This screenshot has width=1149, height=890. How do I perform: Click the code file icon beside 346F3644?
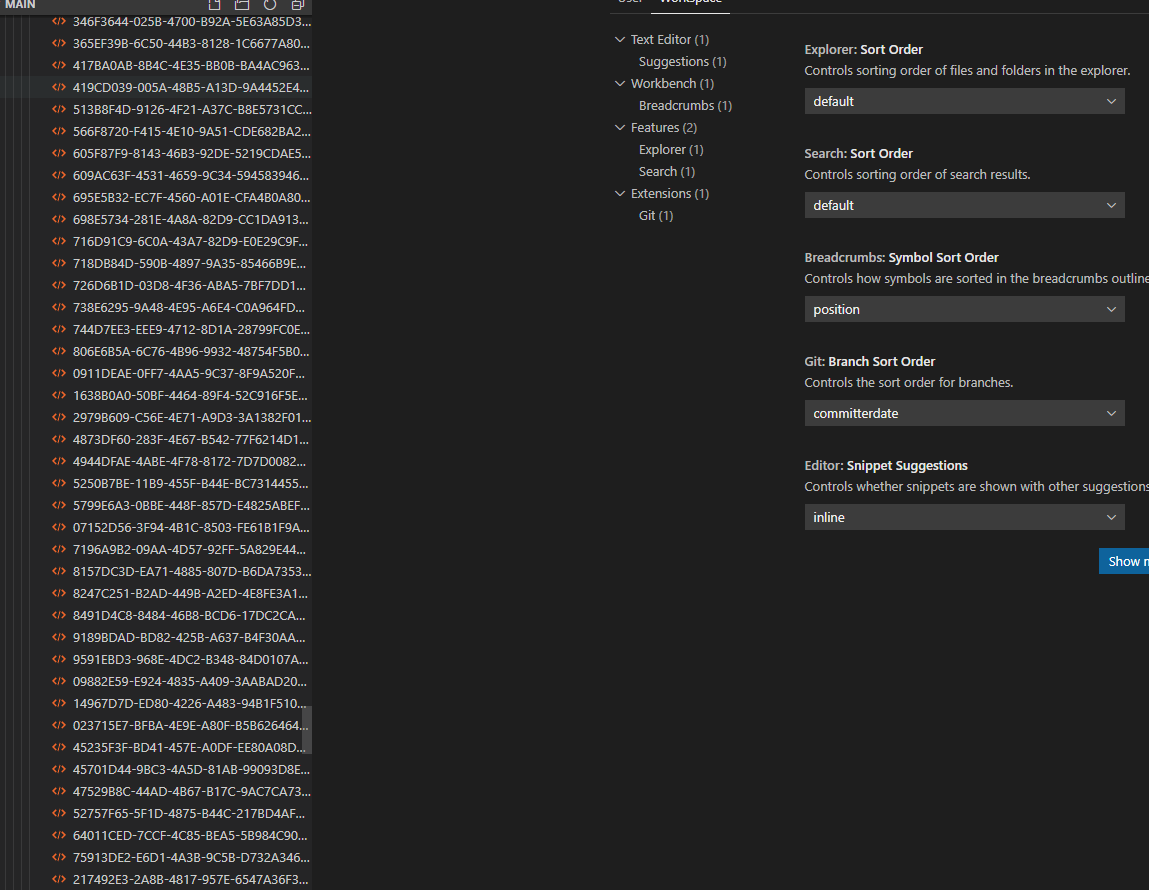point(57,21)
